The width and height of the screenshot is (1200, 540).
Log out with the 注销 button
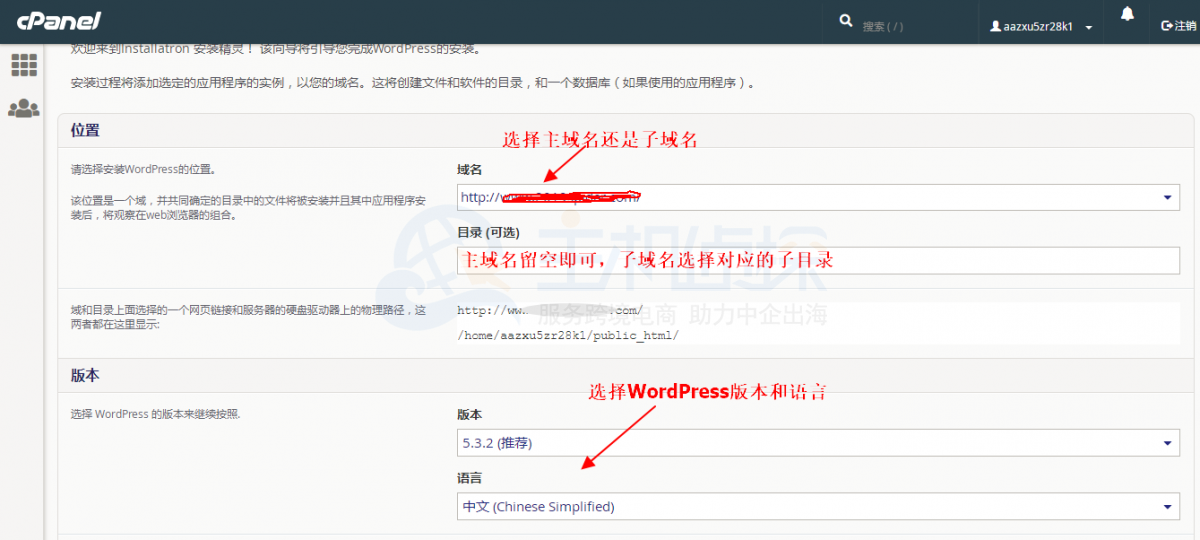click(x=1178, y=26)
